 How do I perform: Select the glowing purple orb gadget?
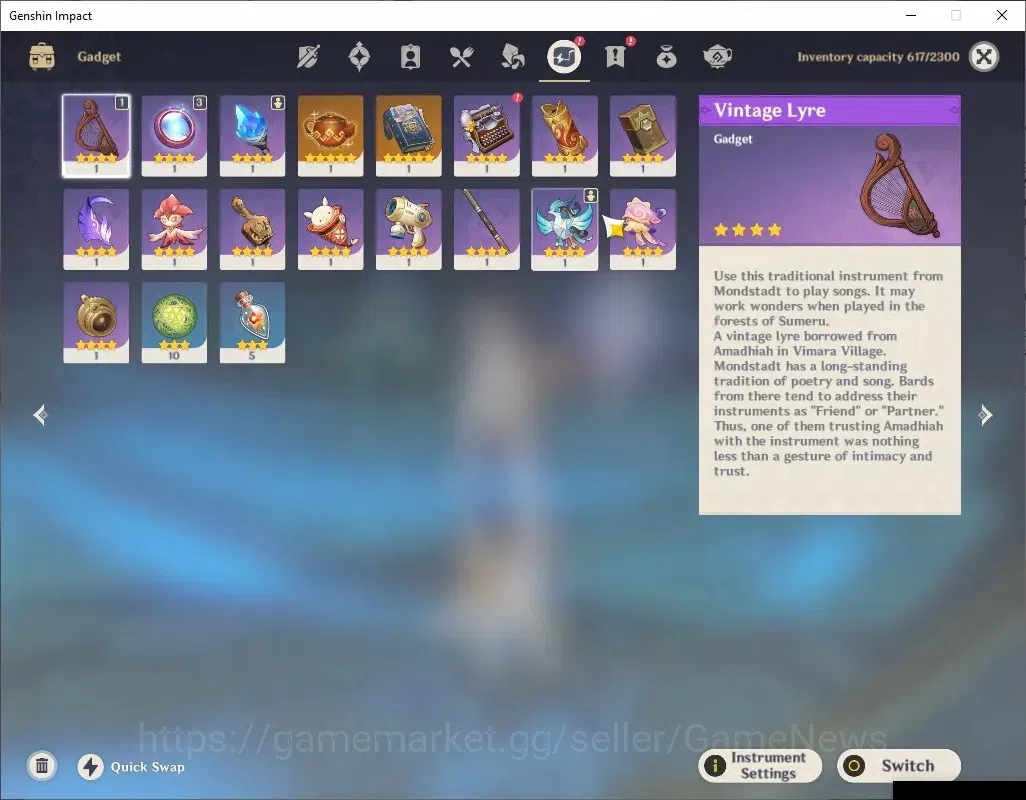coord(174,135)
